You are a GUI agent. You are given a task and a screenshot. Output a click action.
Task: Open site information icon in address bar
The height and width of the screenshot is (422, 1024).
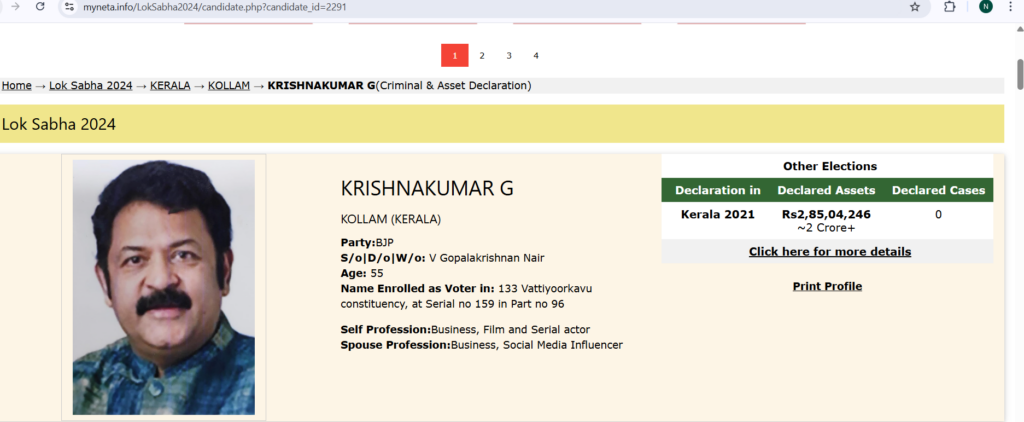(69, 7)
